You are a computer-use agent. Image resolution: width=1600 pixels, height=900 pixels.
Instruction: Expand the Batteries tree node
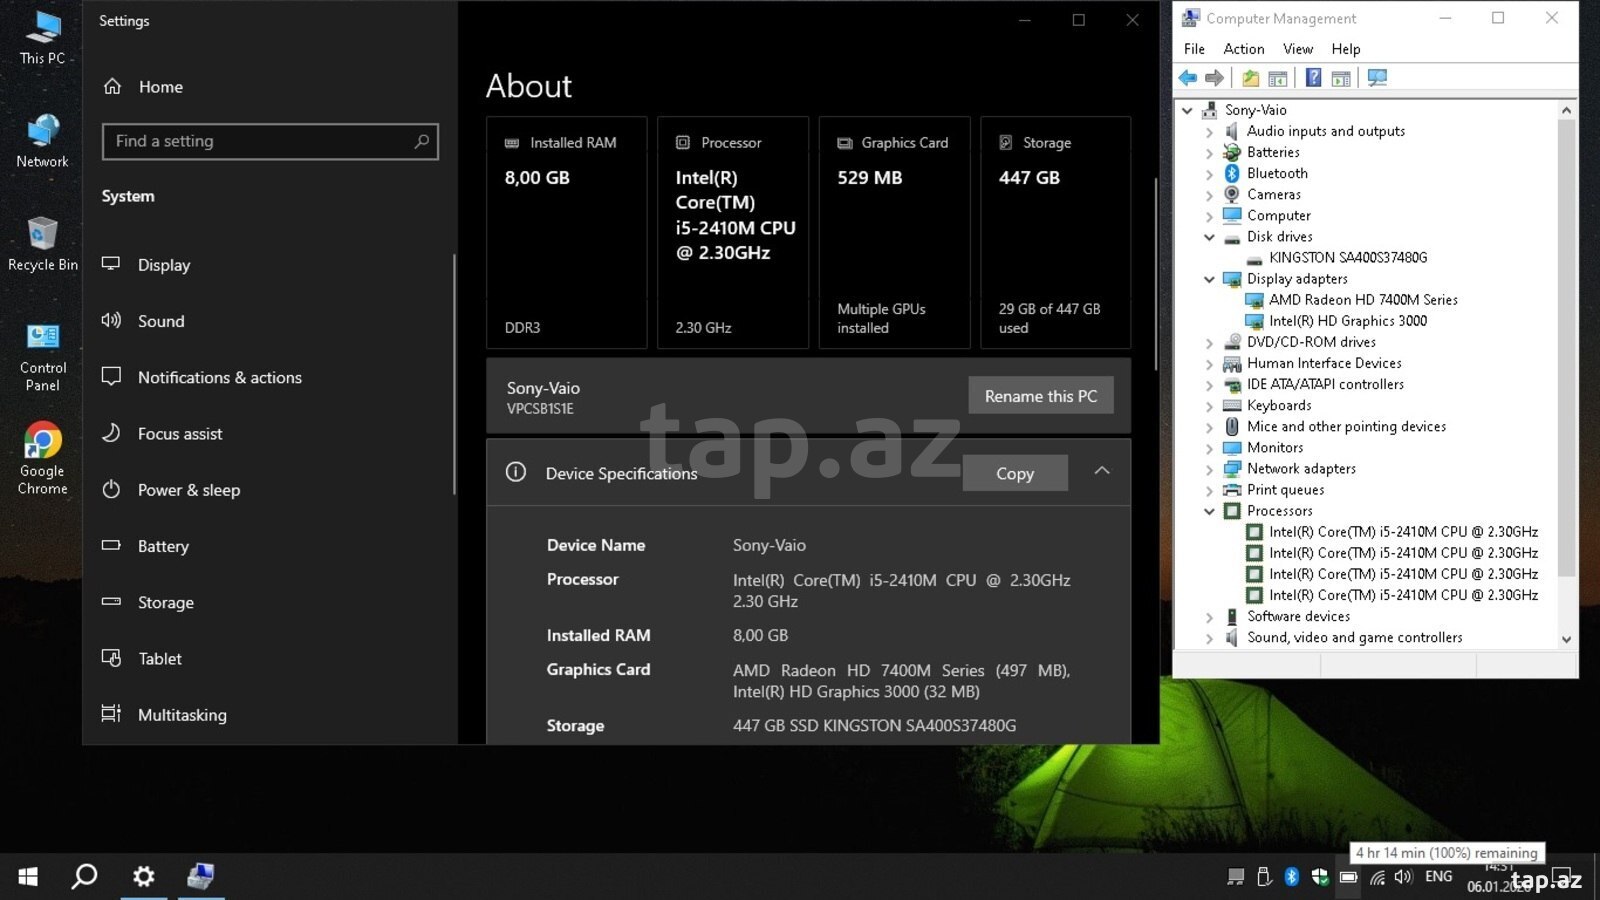1209,153
